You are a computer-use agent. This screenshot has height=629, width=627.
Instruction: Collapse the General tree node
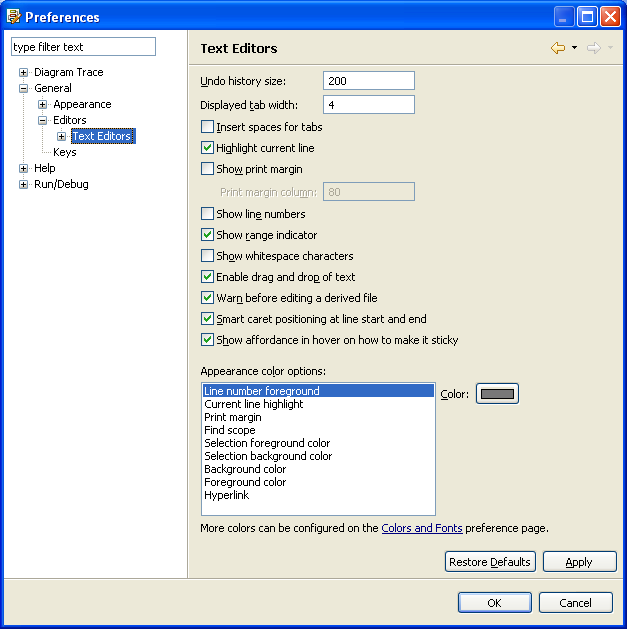coord(23,88)
